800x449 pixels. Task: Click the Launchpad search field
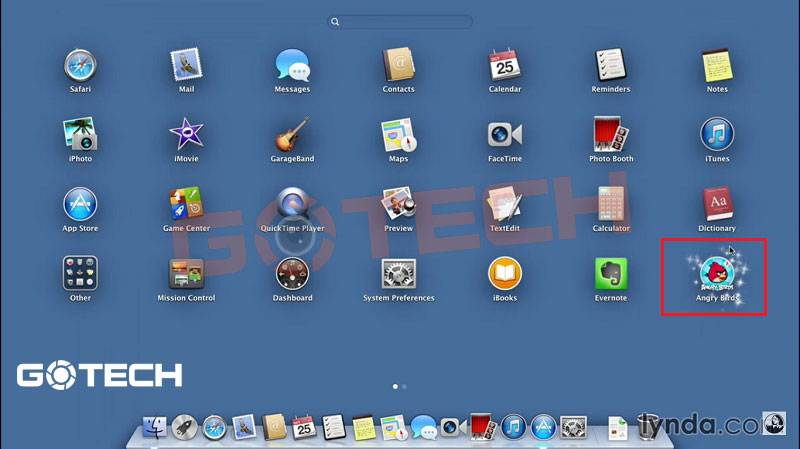[400, 21]
